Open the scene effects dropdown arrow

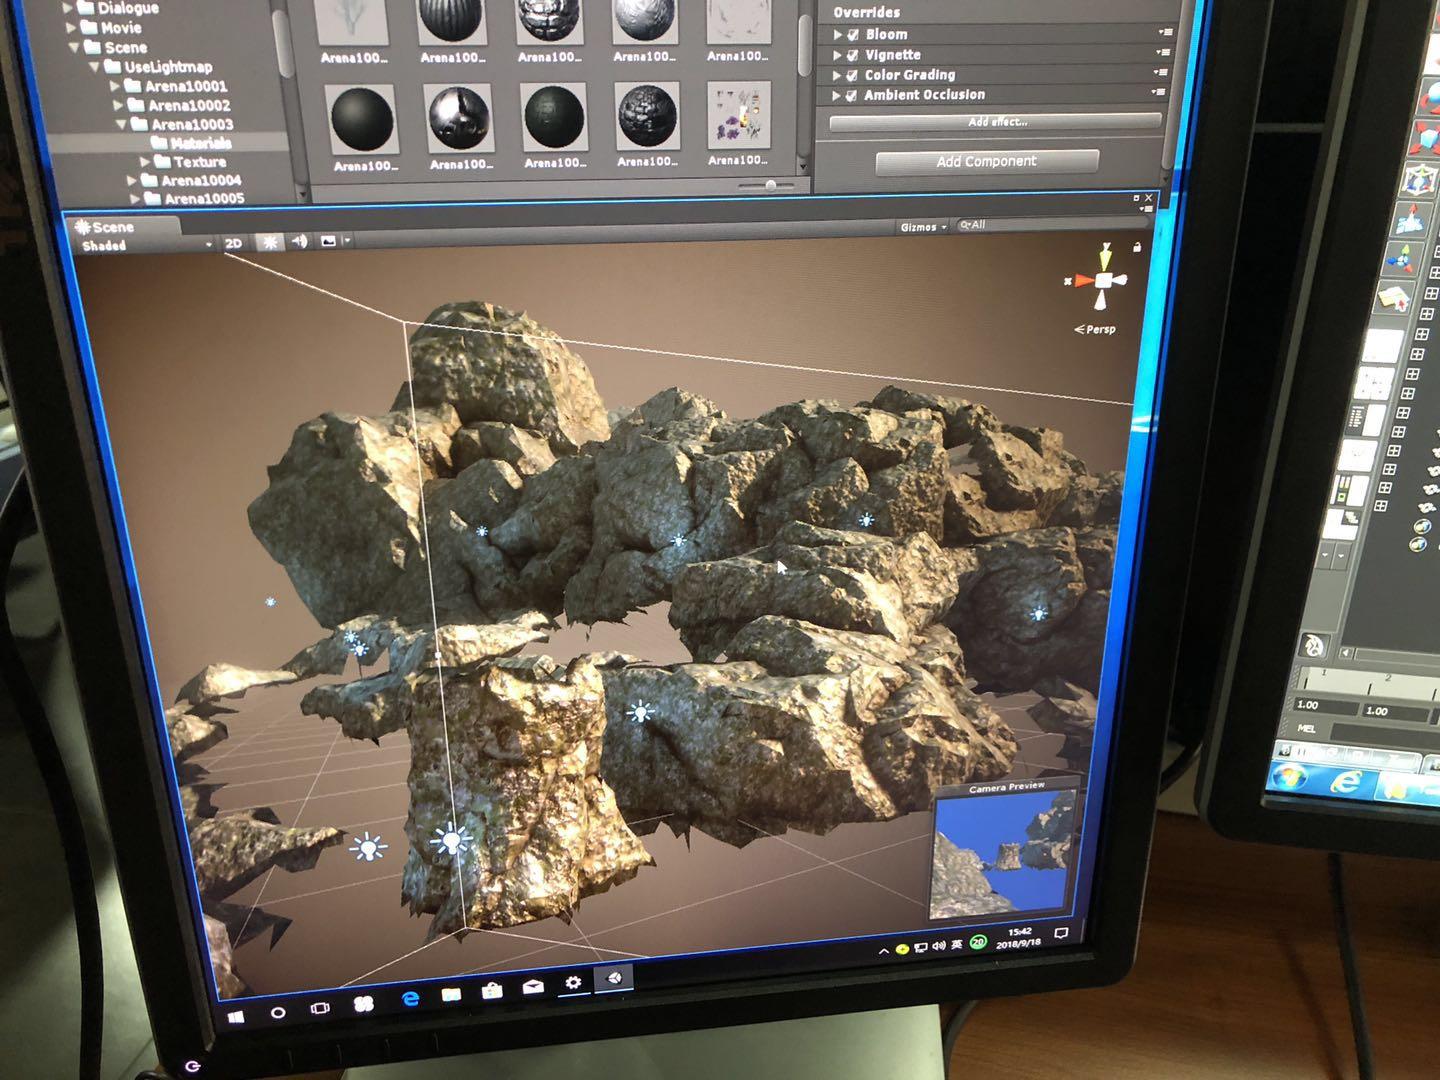pos(347,240)
